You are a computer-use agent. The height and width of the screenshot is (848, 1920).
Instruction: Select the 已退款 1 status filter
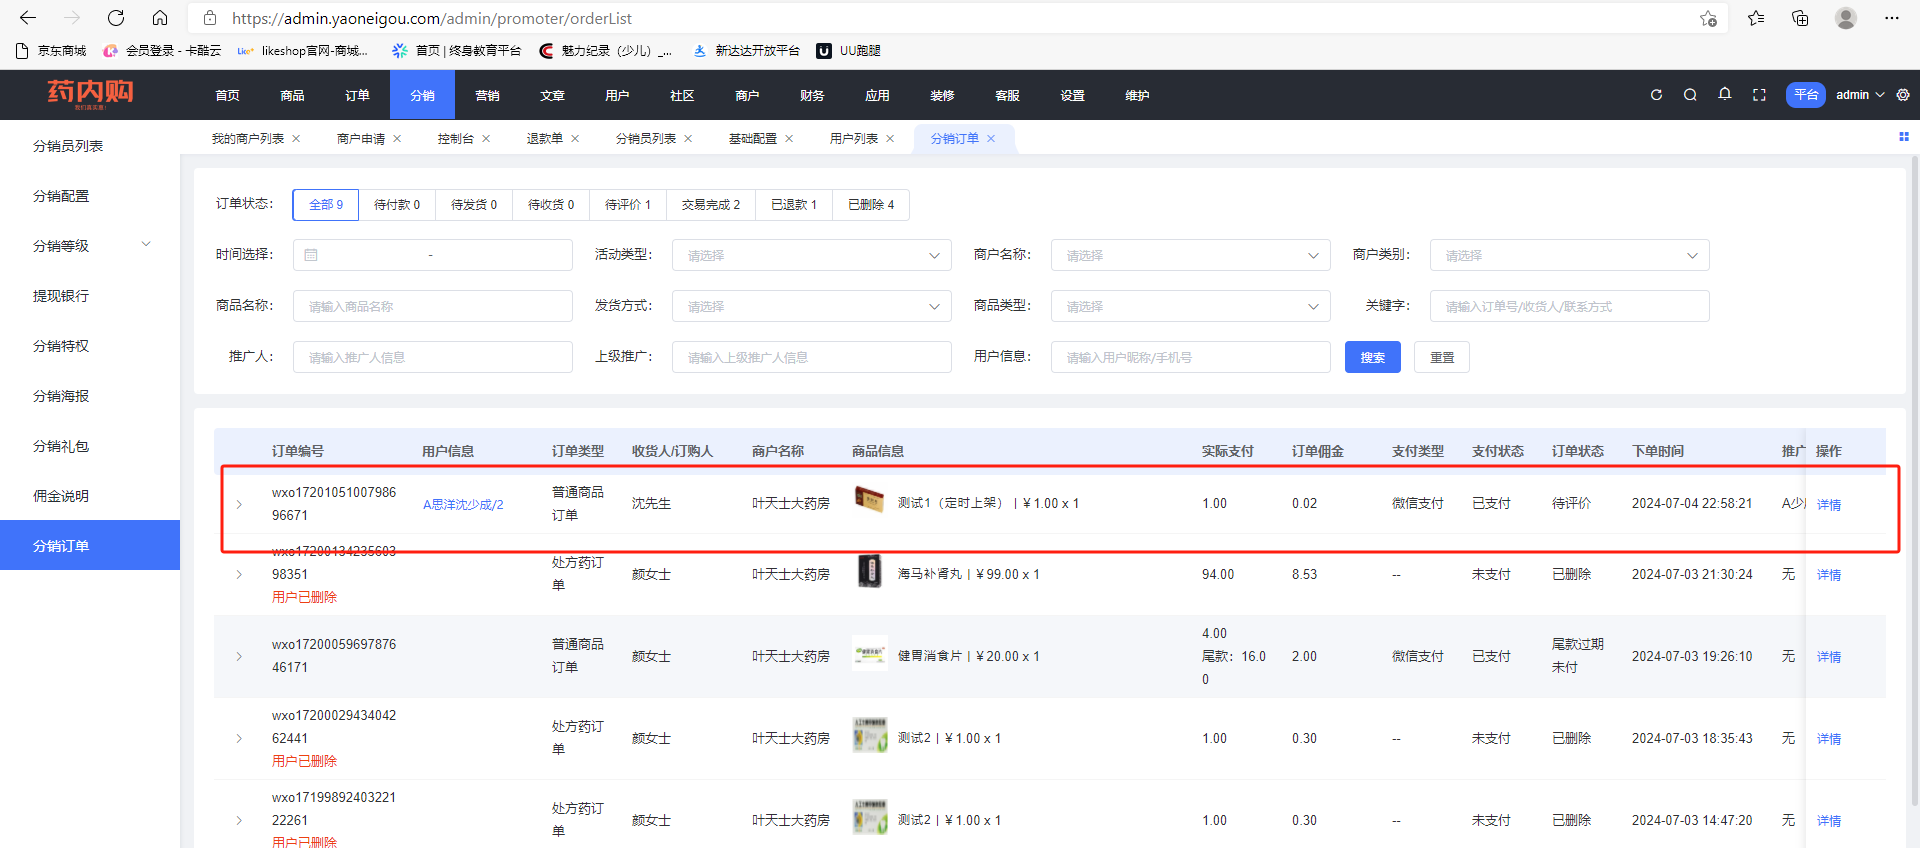tap(794, 205)
